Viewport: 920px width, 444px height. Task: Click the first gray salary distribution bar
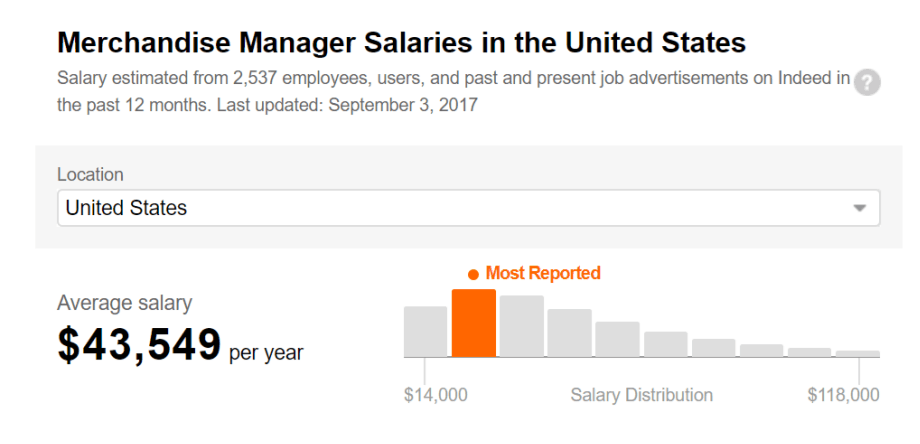[x=425, y=331]
